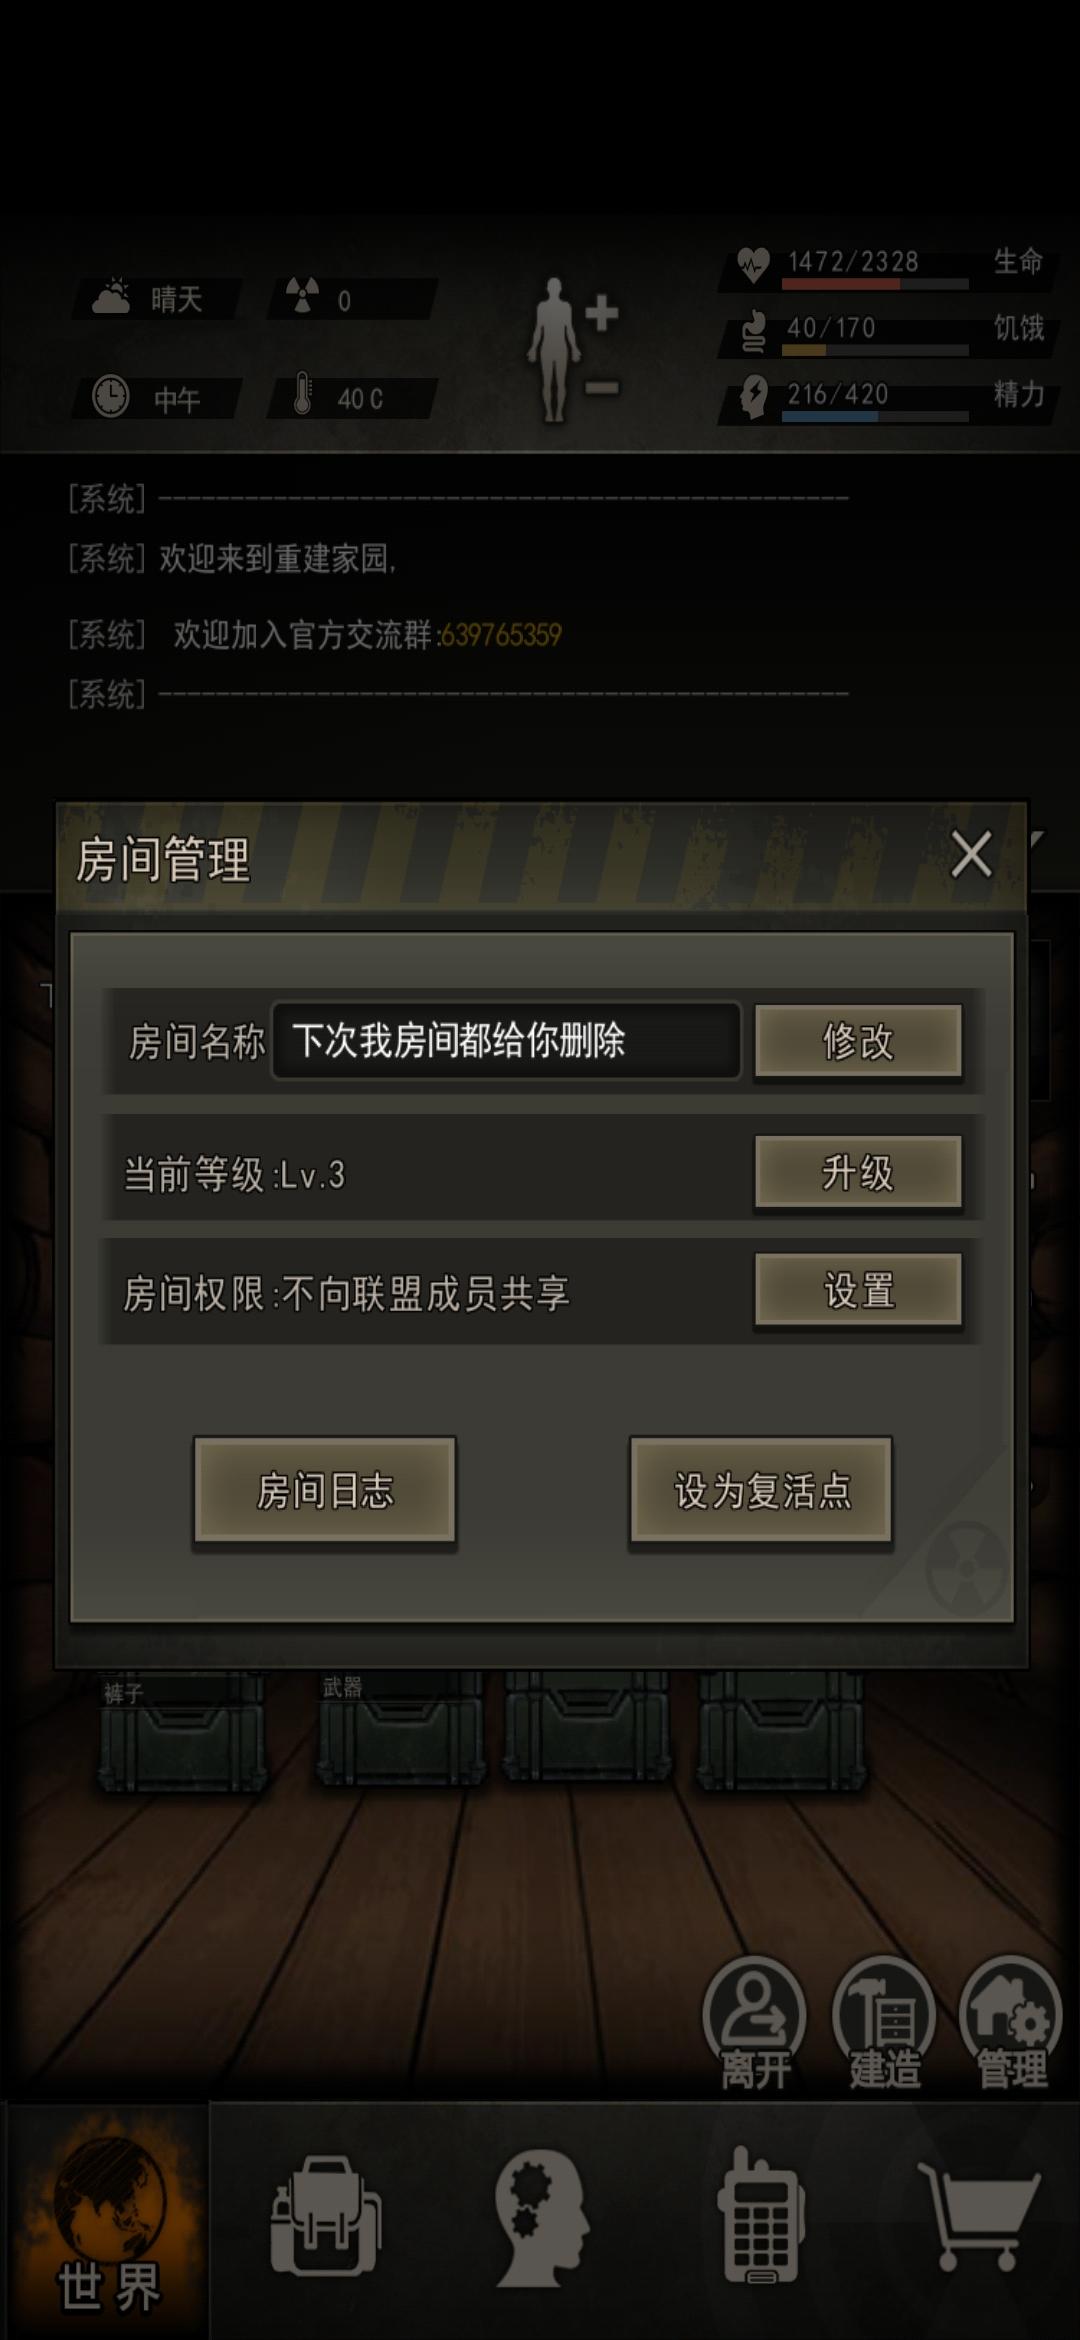1080x2340 pixels.
Task: Open the walkie-talkie radio icon
Action: 760,2215
